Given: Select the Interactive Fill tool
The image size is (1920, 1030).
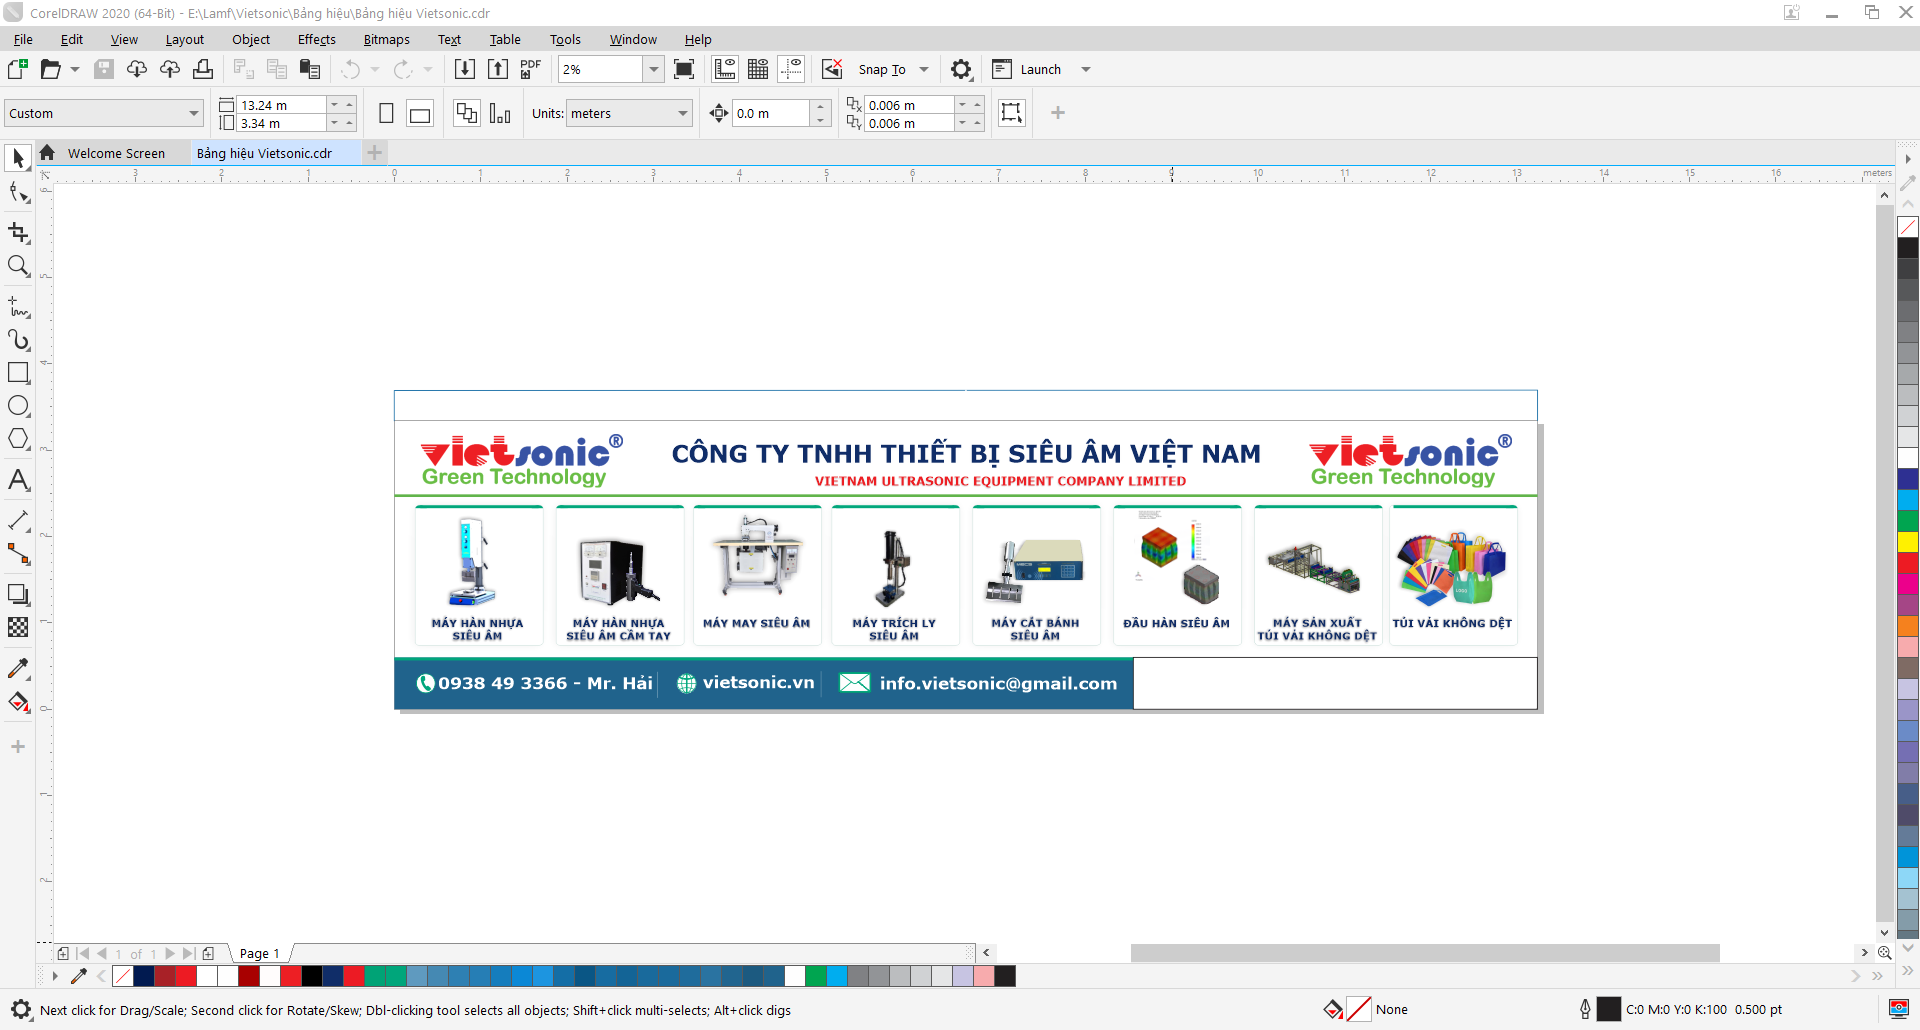Looking at the screenshot, I should [x=18, y=702].
